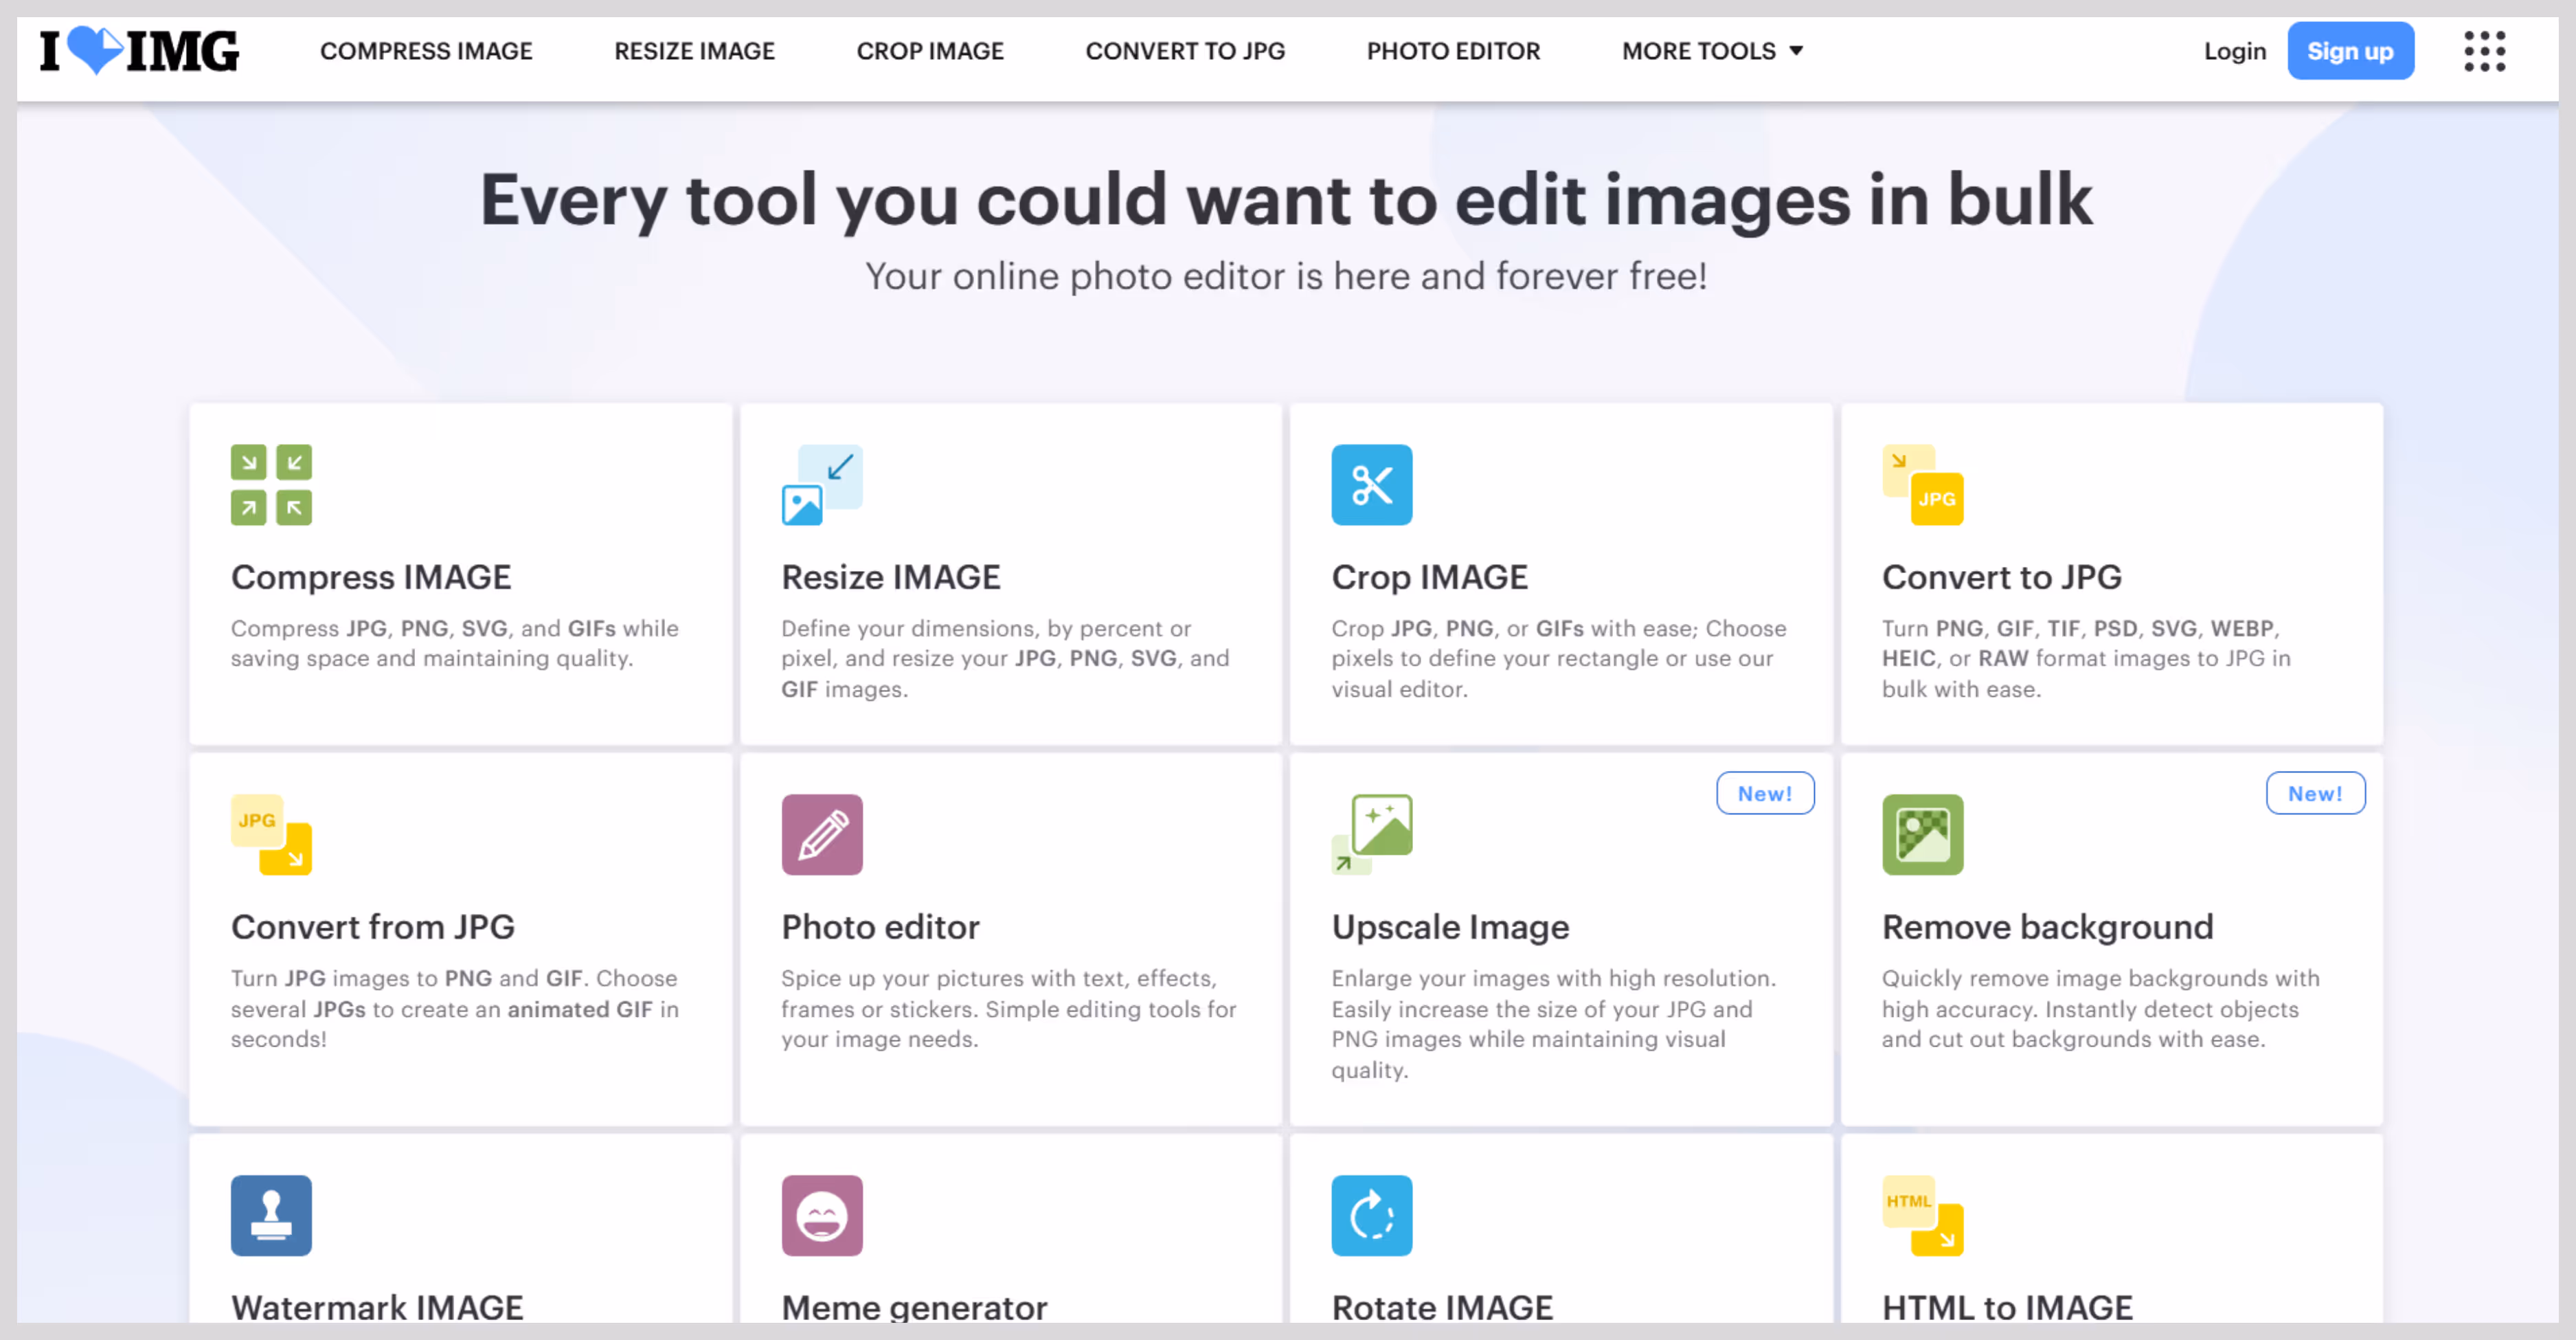
Task: Open CONVERT TO JPG navigation item
Action: point(1185,51)
